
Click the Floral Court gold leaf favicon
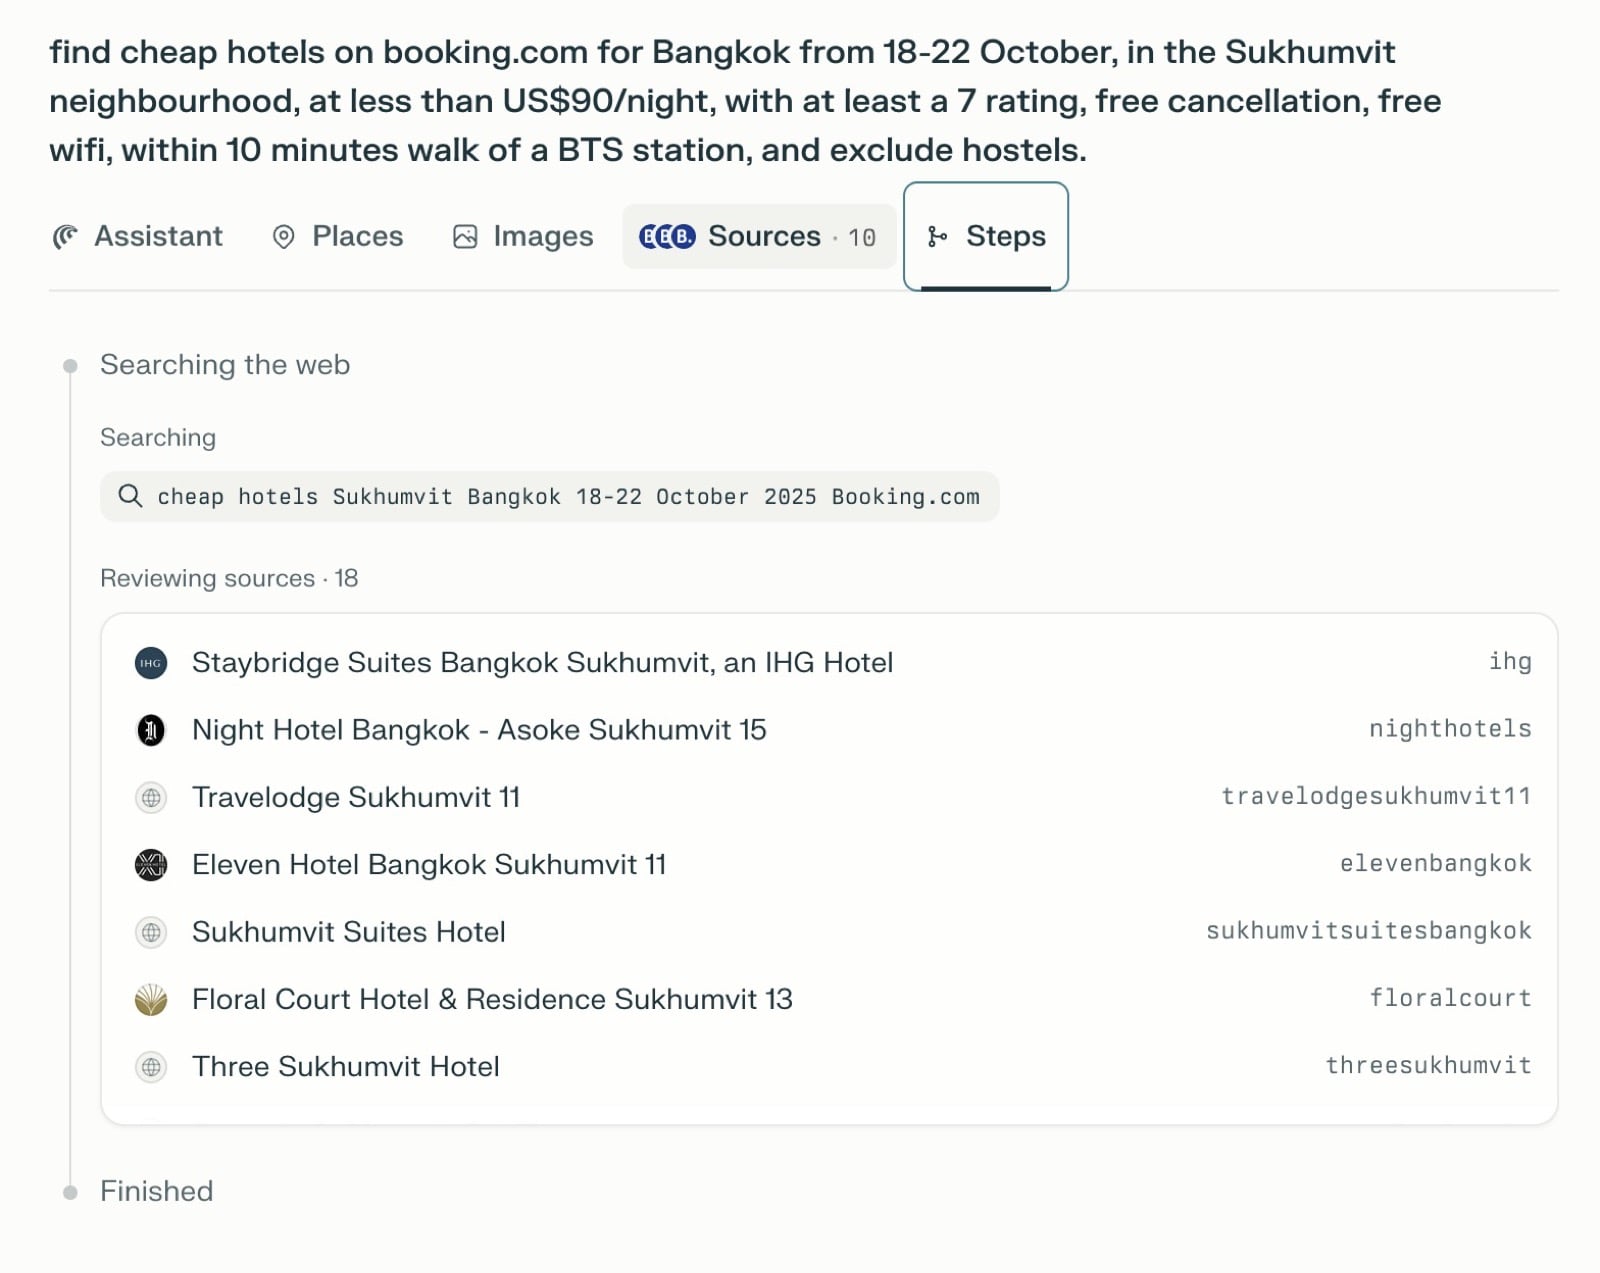click(151, 999)
